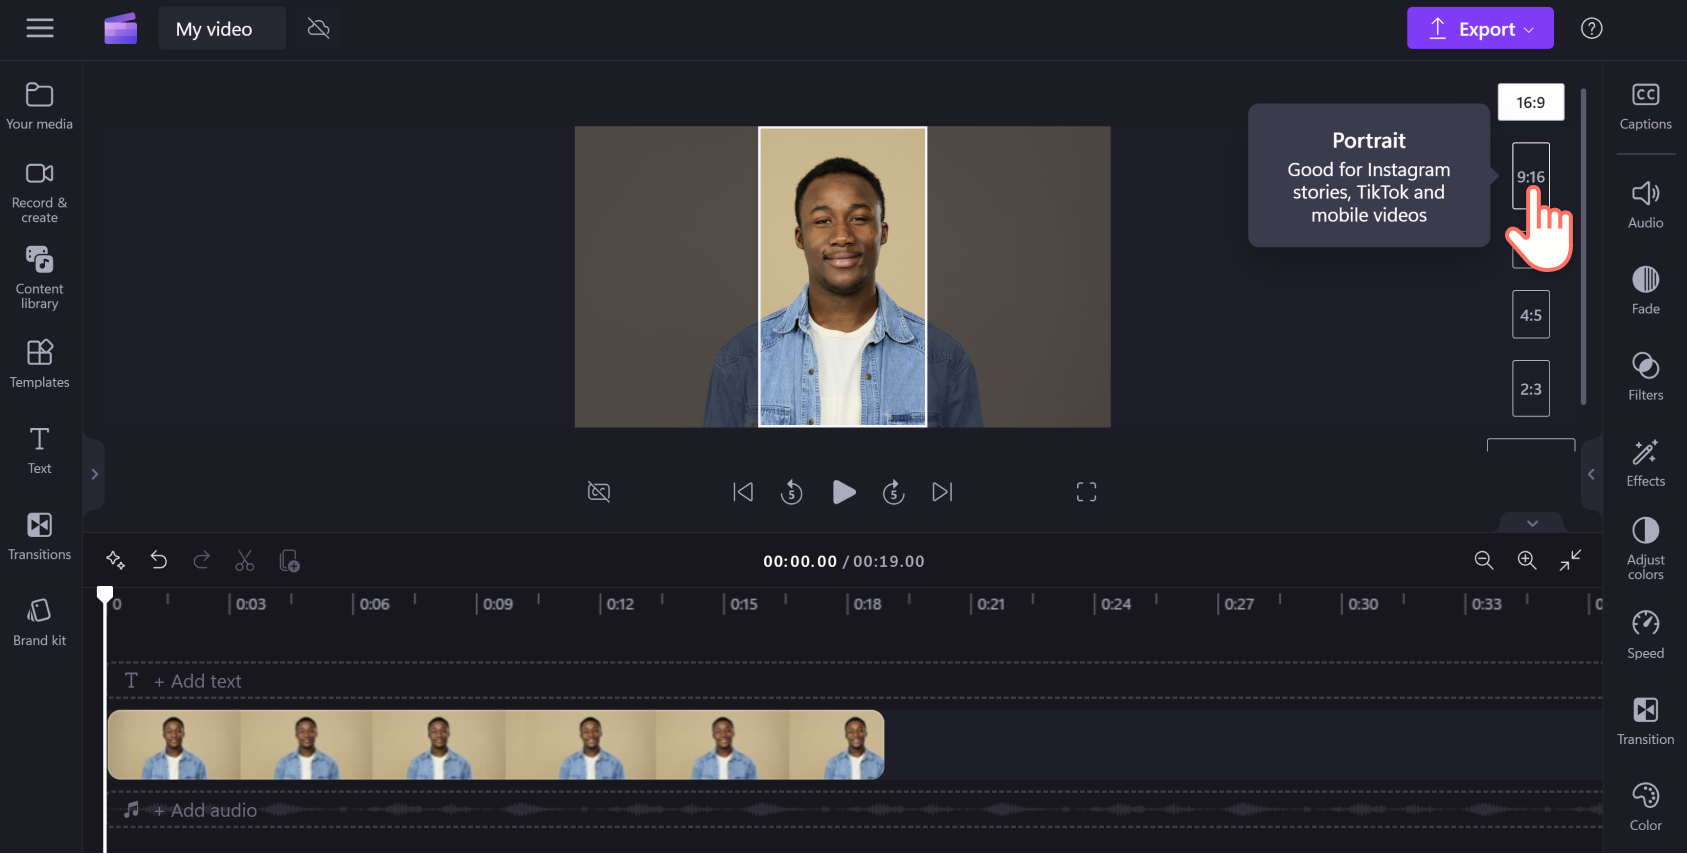Click the cloud sync disabled icon
This screenshot has width=1687, height=854.
319,28
